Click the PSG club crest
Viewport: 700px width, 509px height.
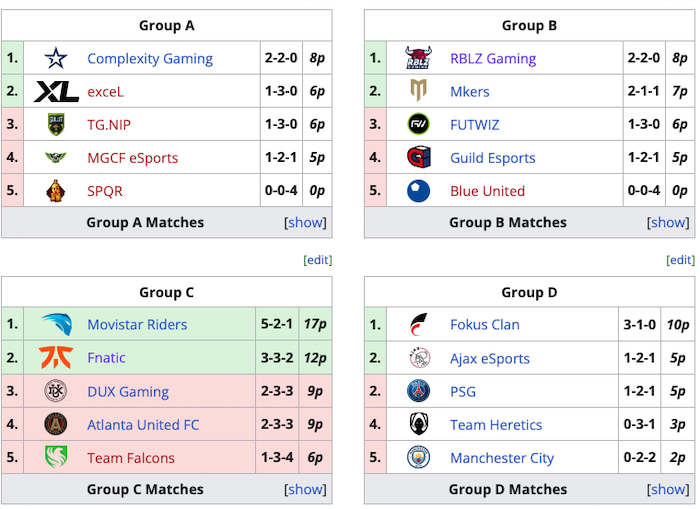point(418,391)
